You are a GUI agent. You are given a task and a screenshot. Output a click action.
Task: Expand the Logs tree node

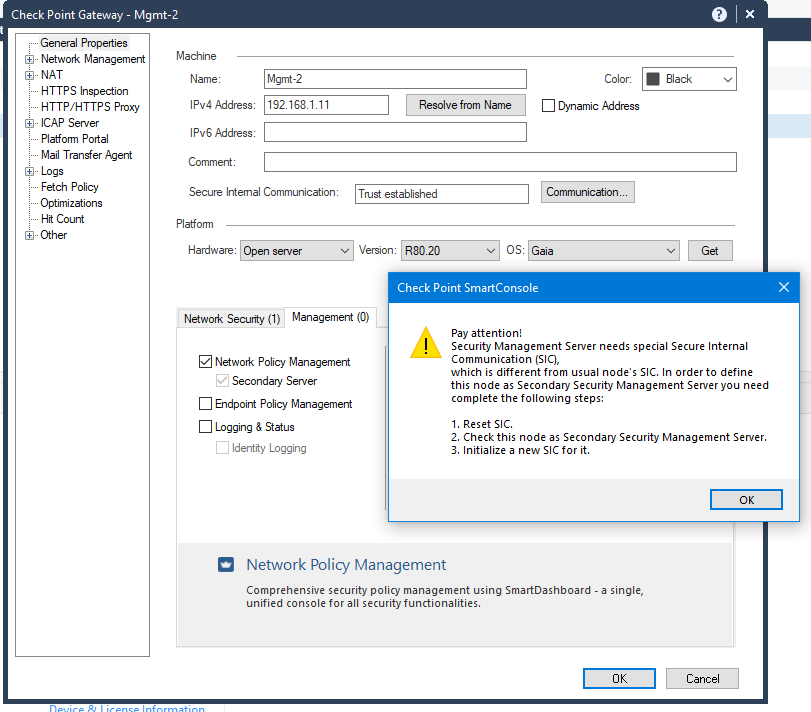30,172
